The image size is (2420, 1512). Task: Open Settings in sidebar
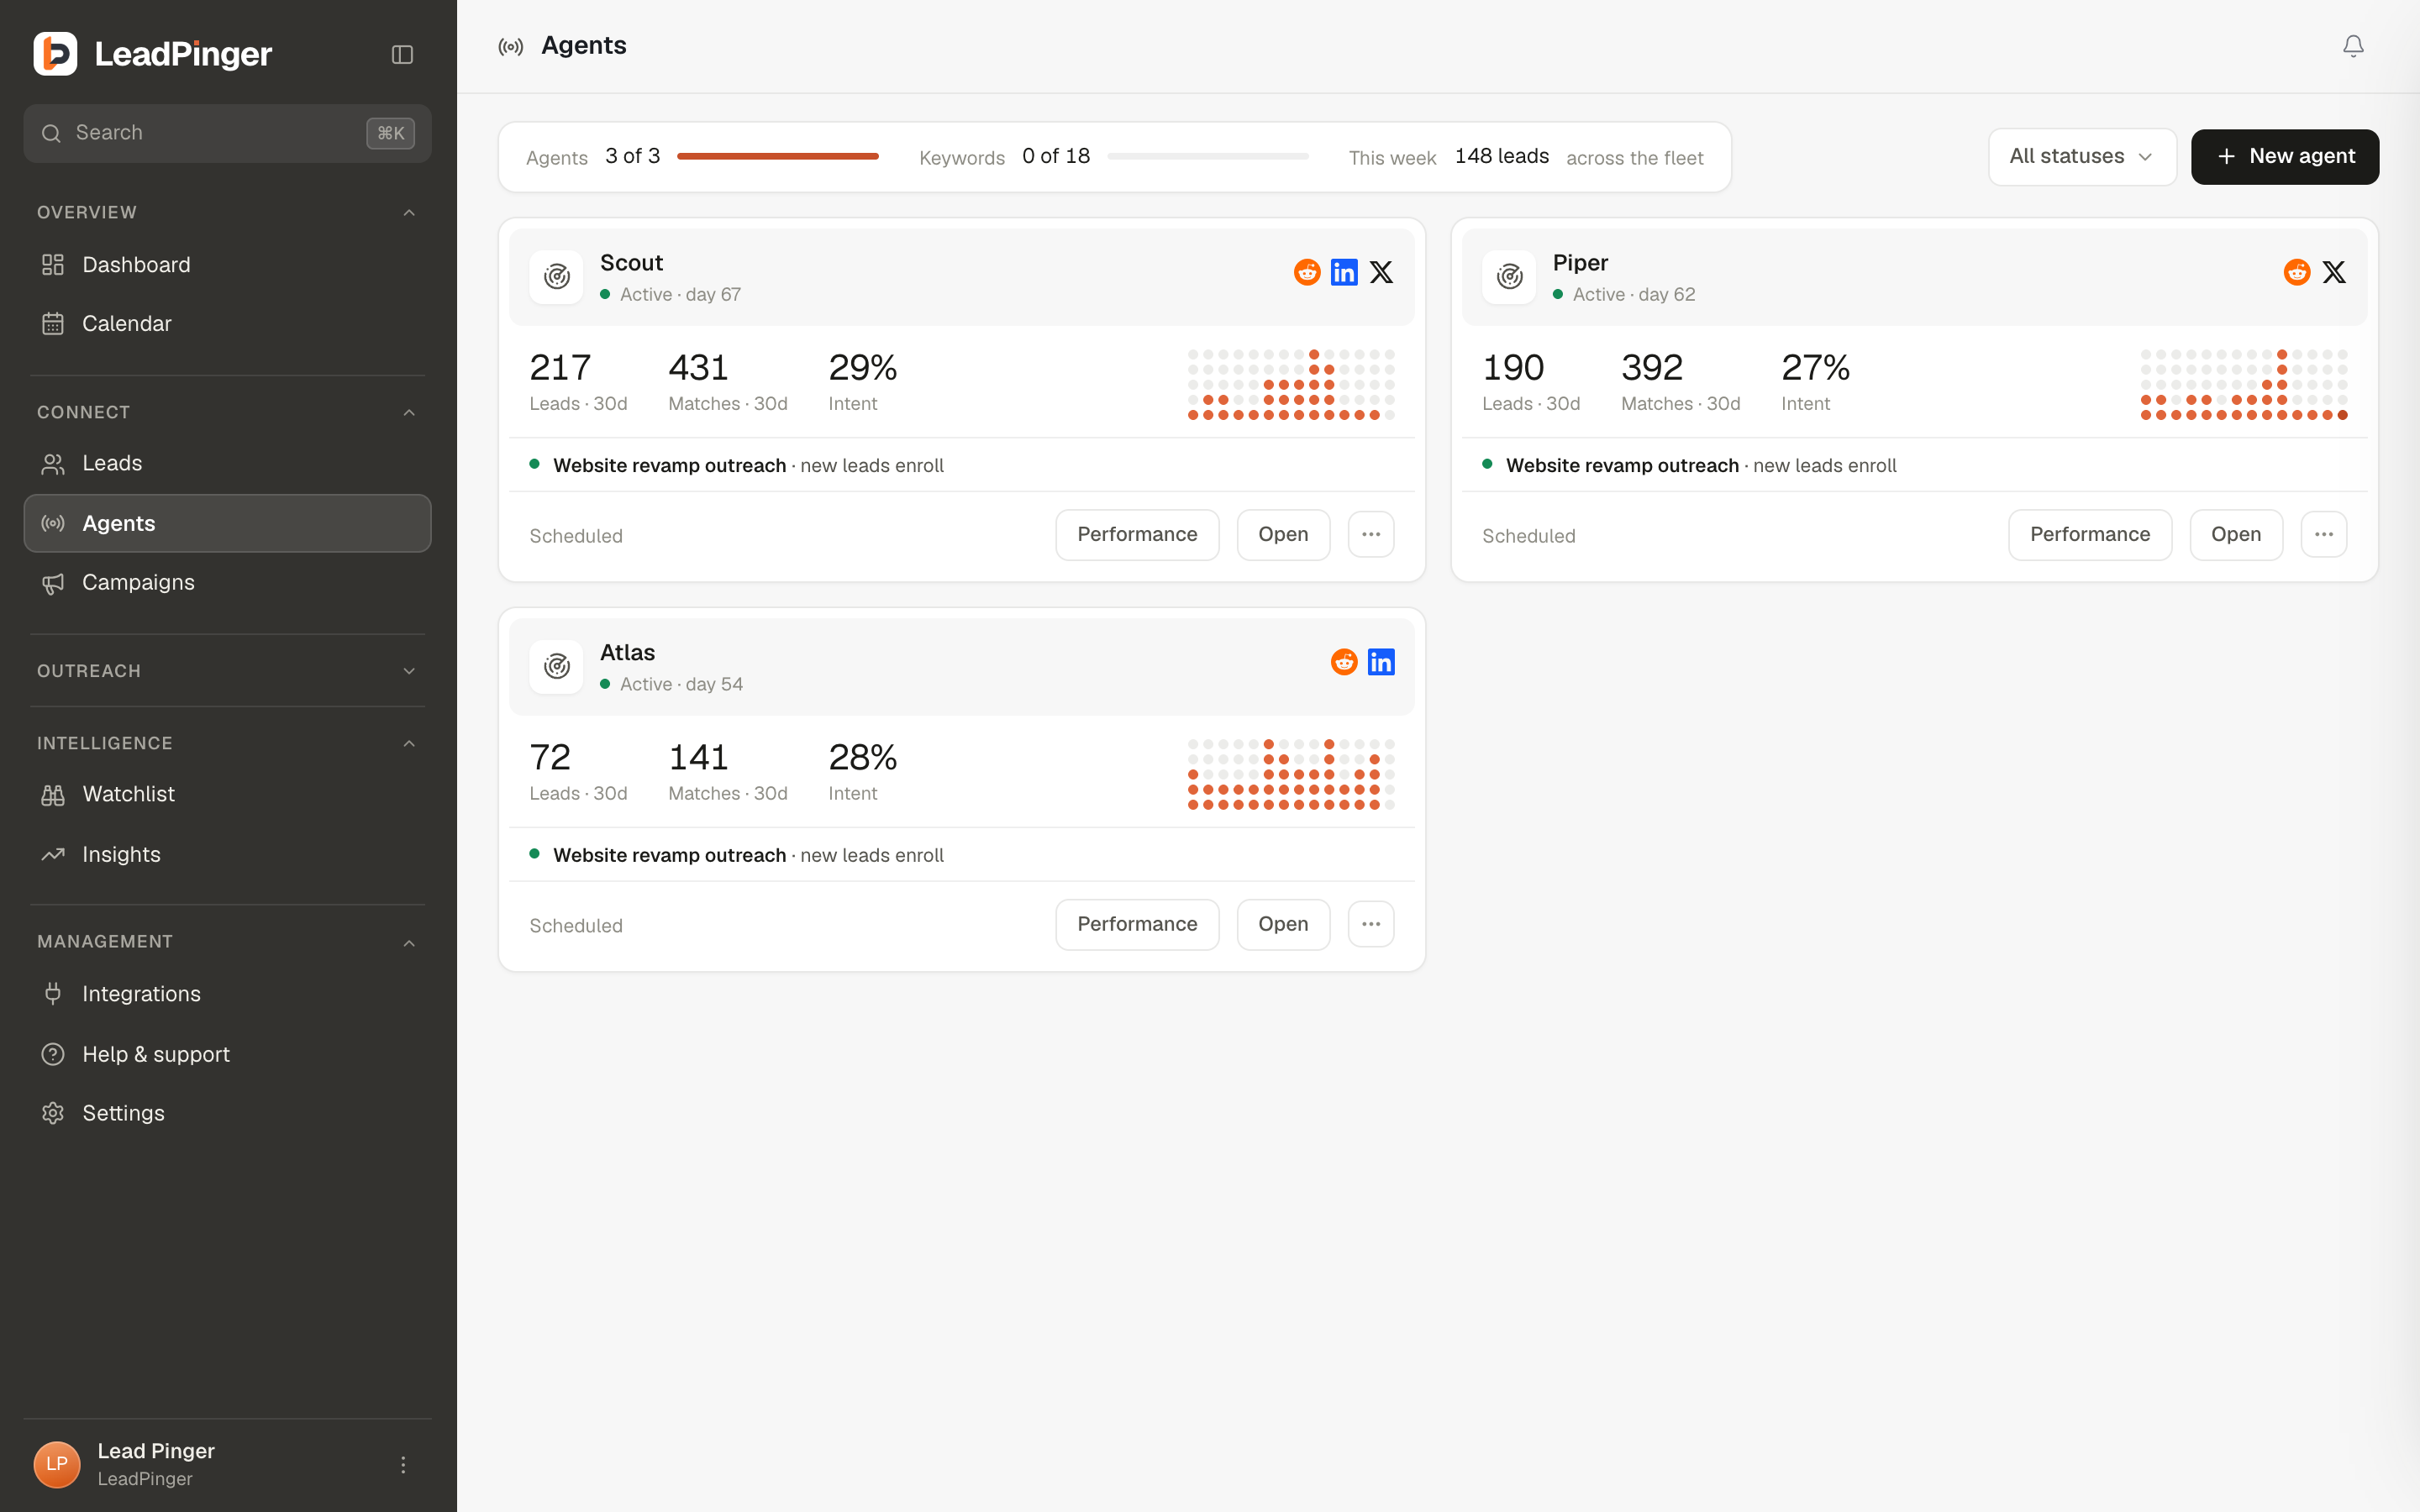coord(228,1113)
